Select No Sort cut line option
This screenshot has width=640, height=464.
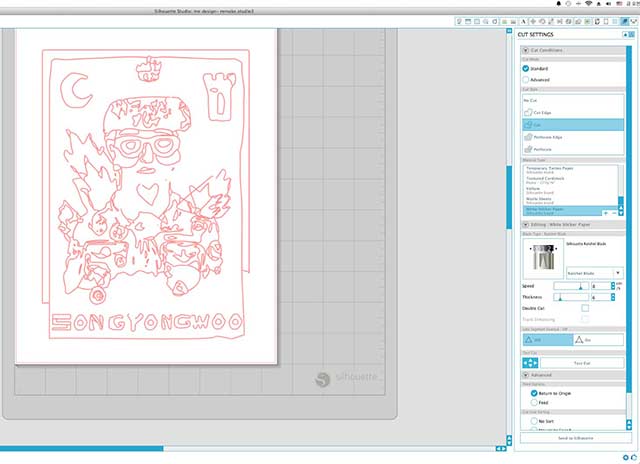pyautogui.click(x=534, y=421)
